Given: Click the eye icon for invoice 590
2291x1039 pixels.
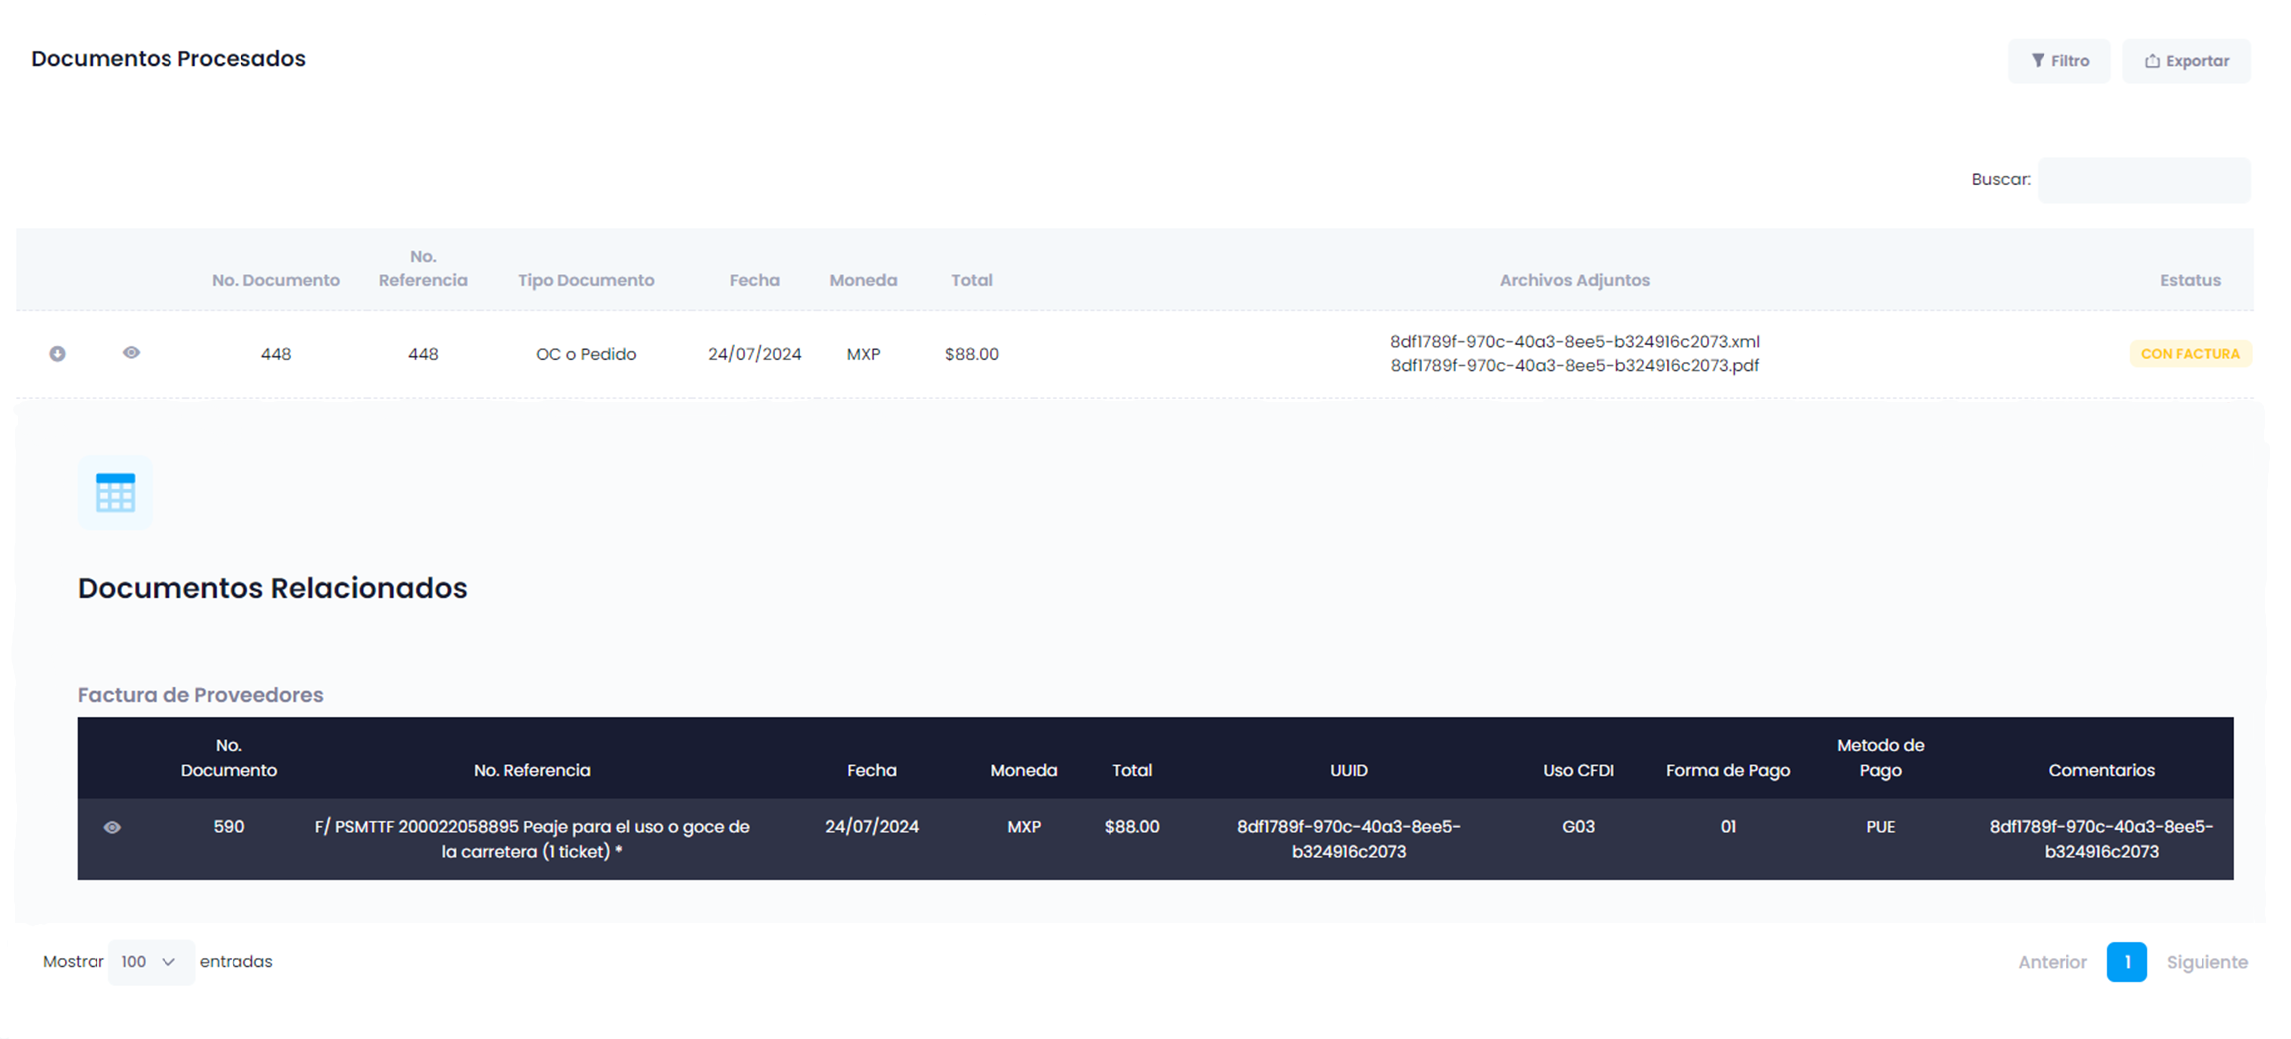Looking at the screenshot, I should [x=112, y=827].
